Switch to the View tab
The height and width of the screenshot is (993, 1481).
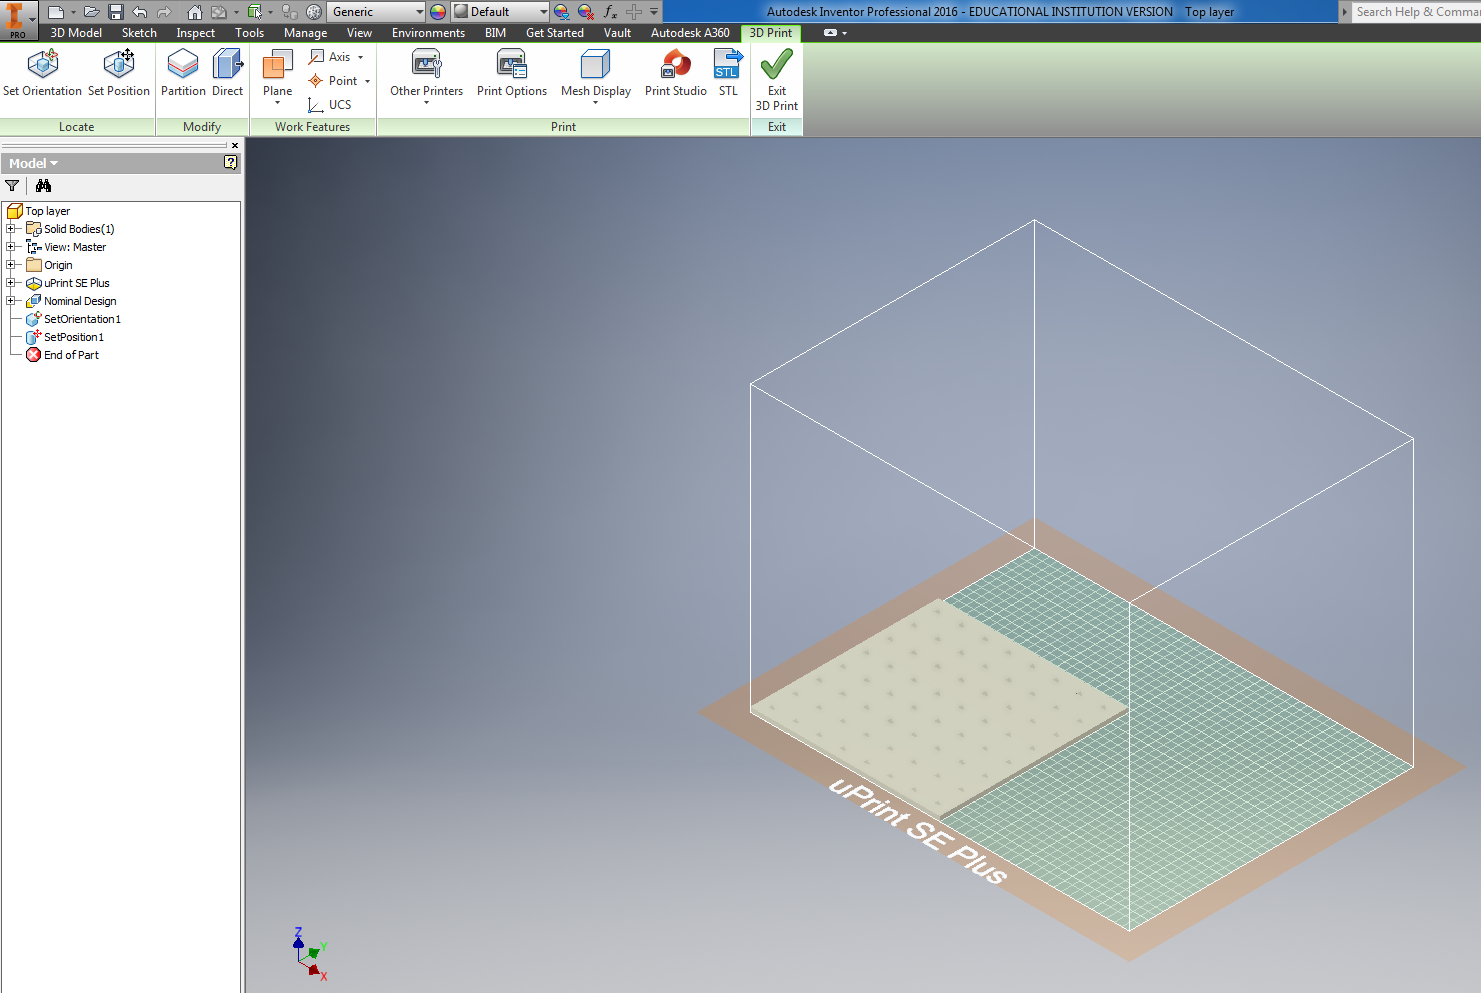click(359, 33)
